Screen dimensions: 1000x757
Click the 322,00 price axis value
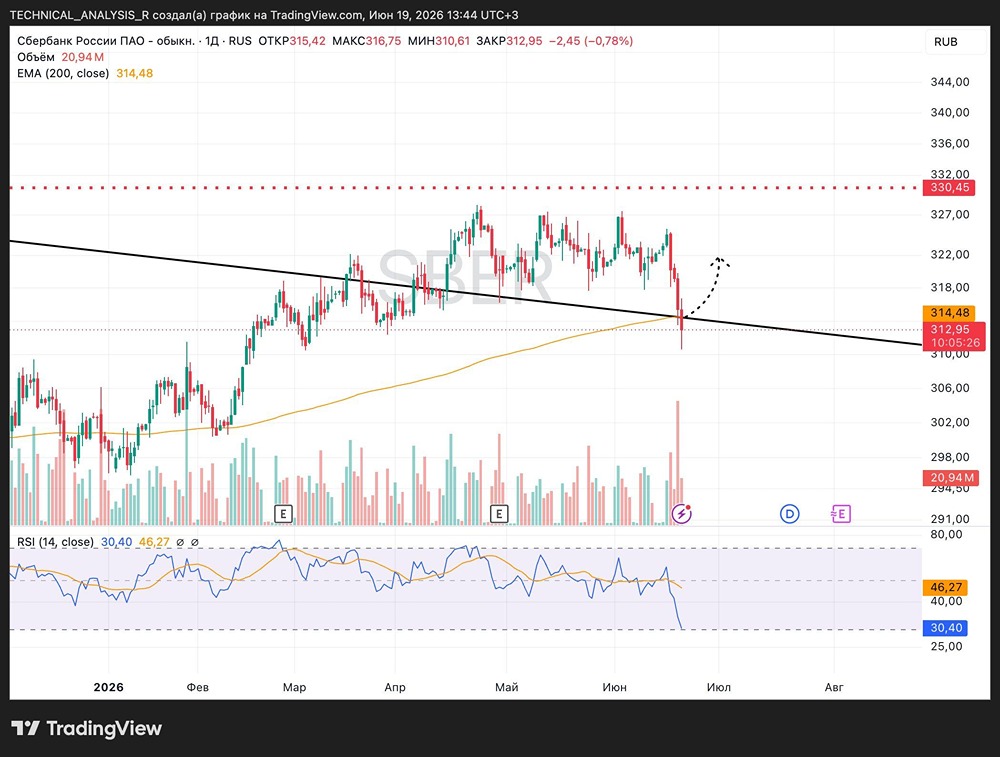pos(950,254)
